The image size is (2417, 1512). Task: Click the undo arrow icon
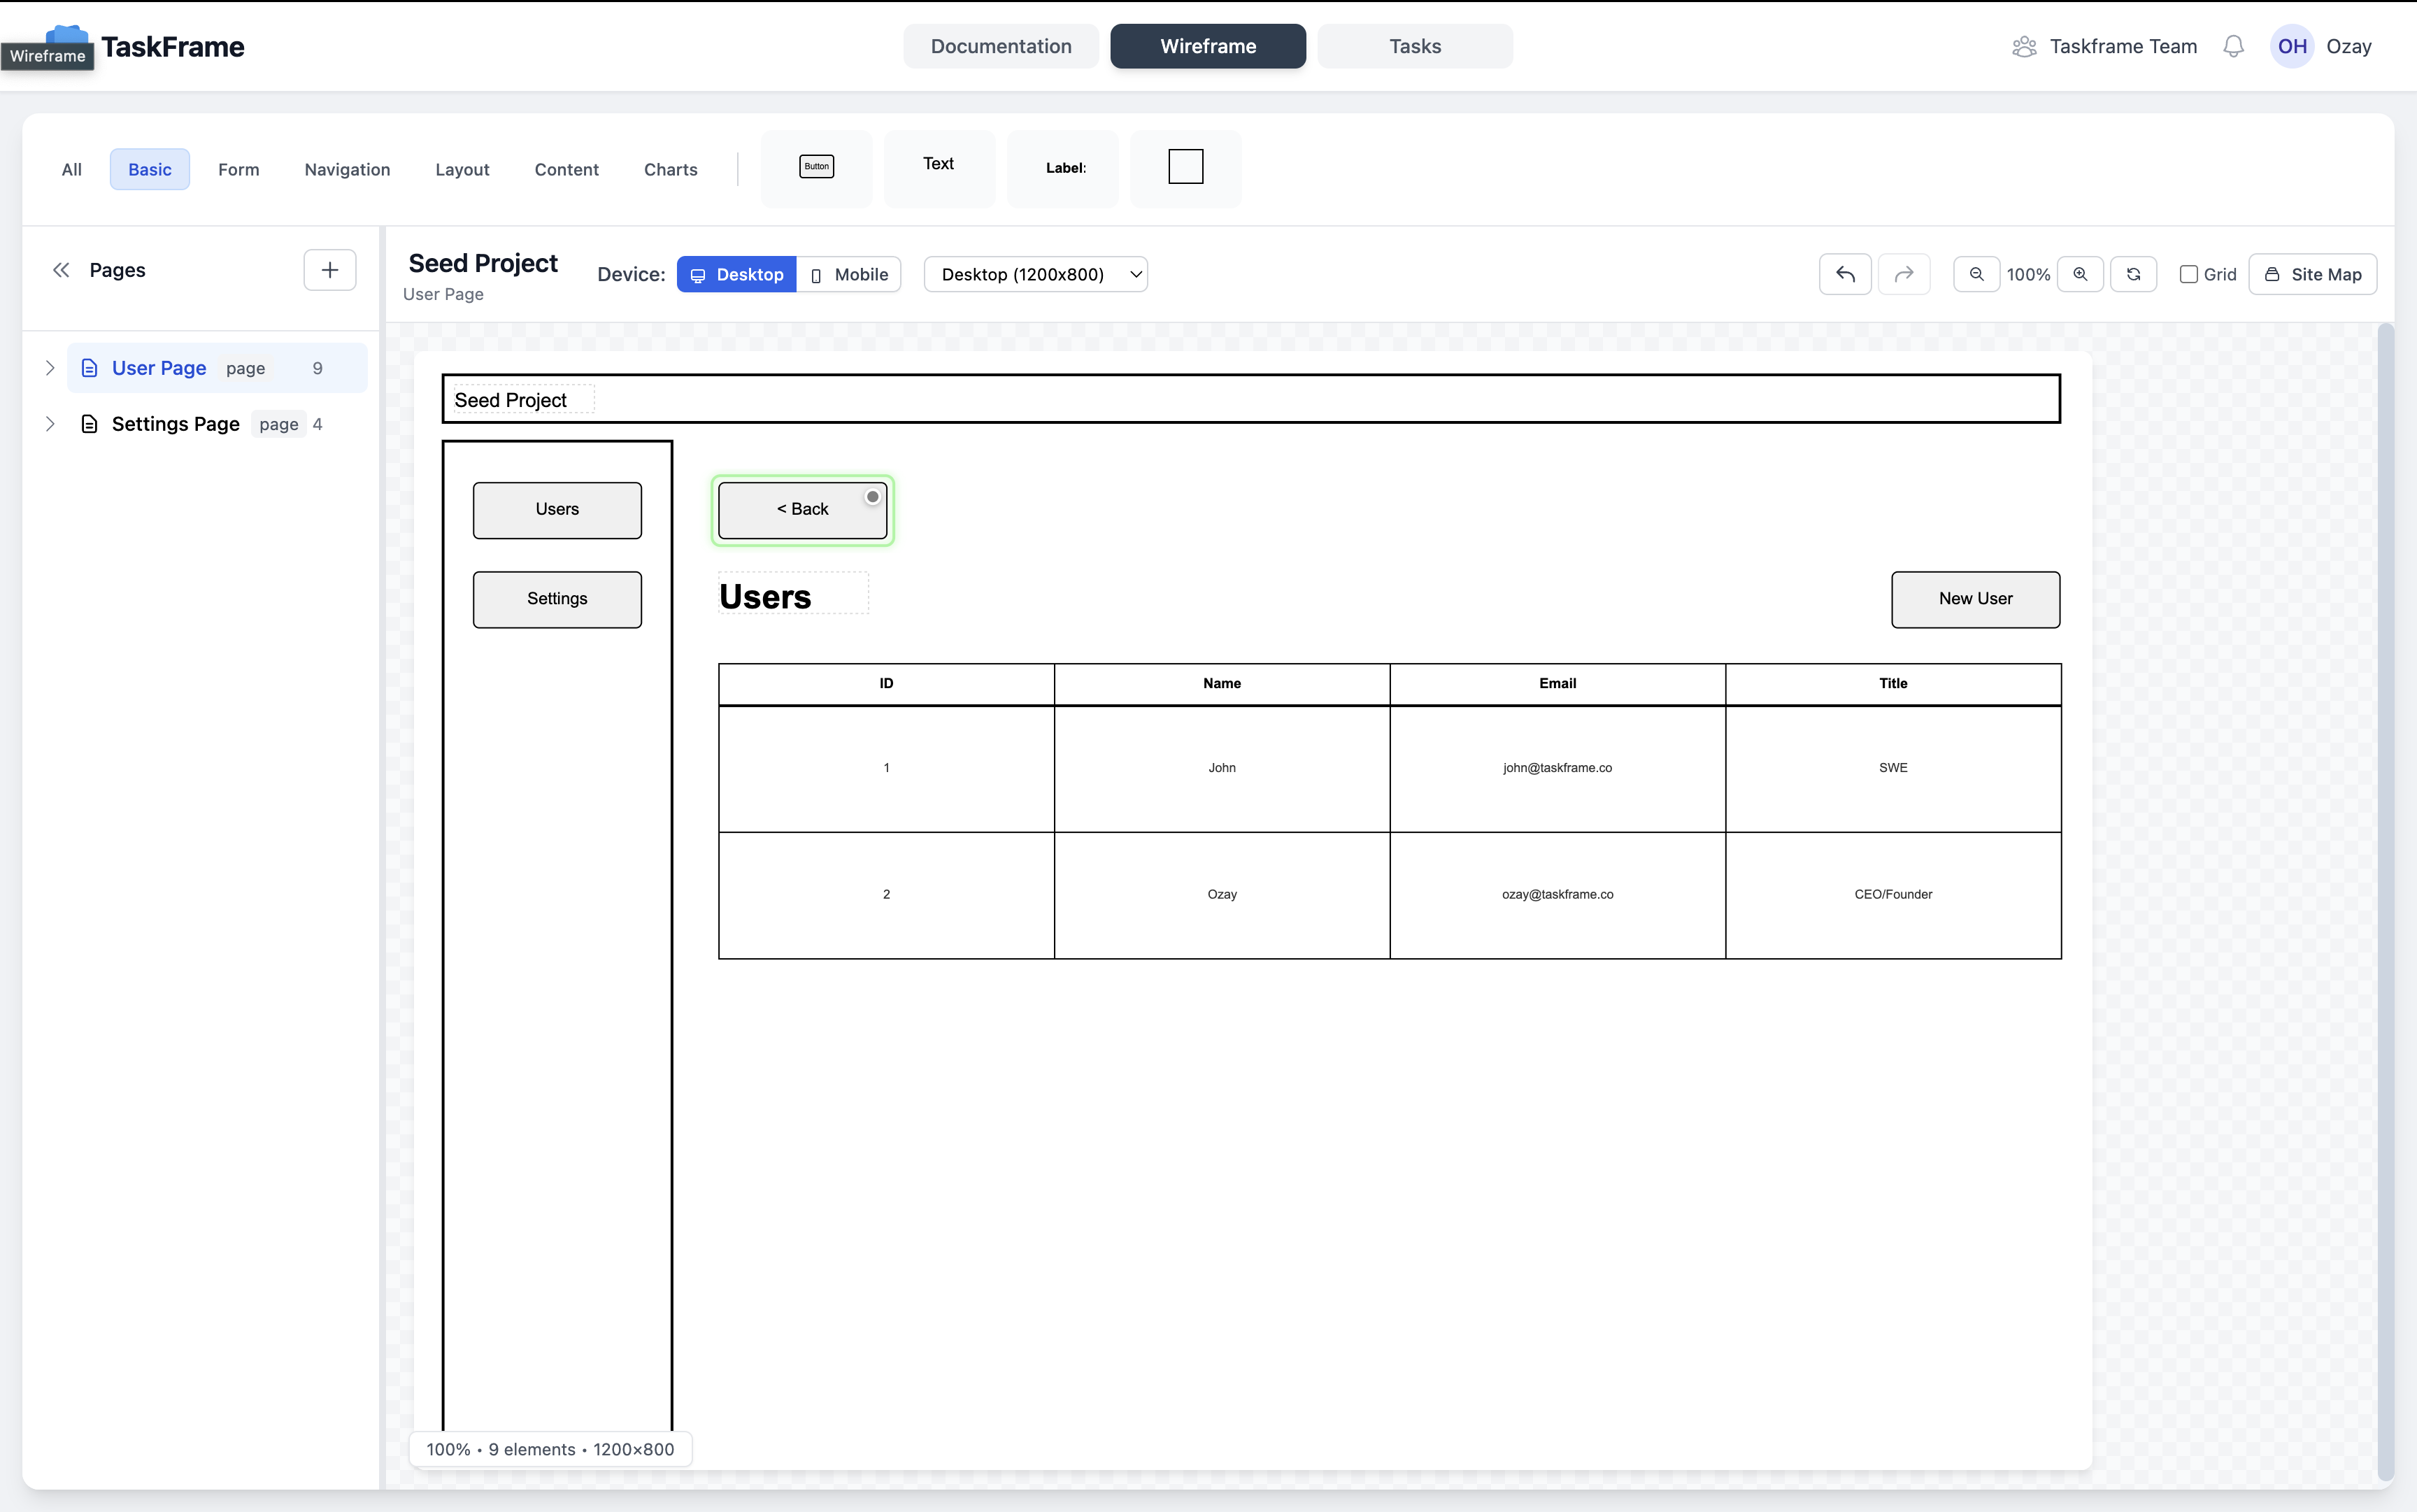pos(1845,274)
